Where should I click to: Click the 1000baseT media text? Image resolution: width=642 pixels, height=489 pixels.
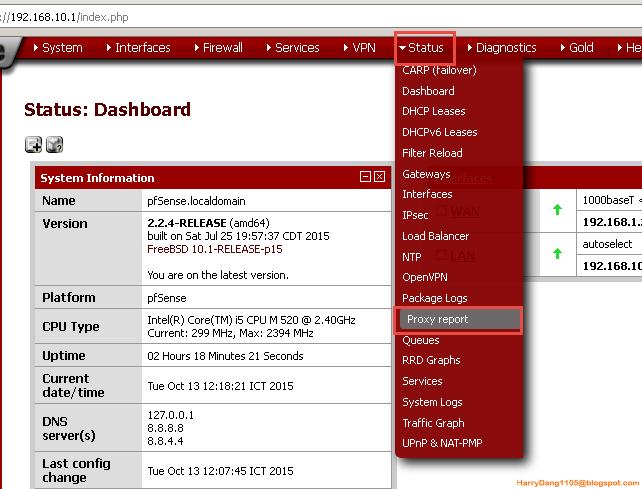(608, 200)
